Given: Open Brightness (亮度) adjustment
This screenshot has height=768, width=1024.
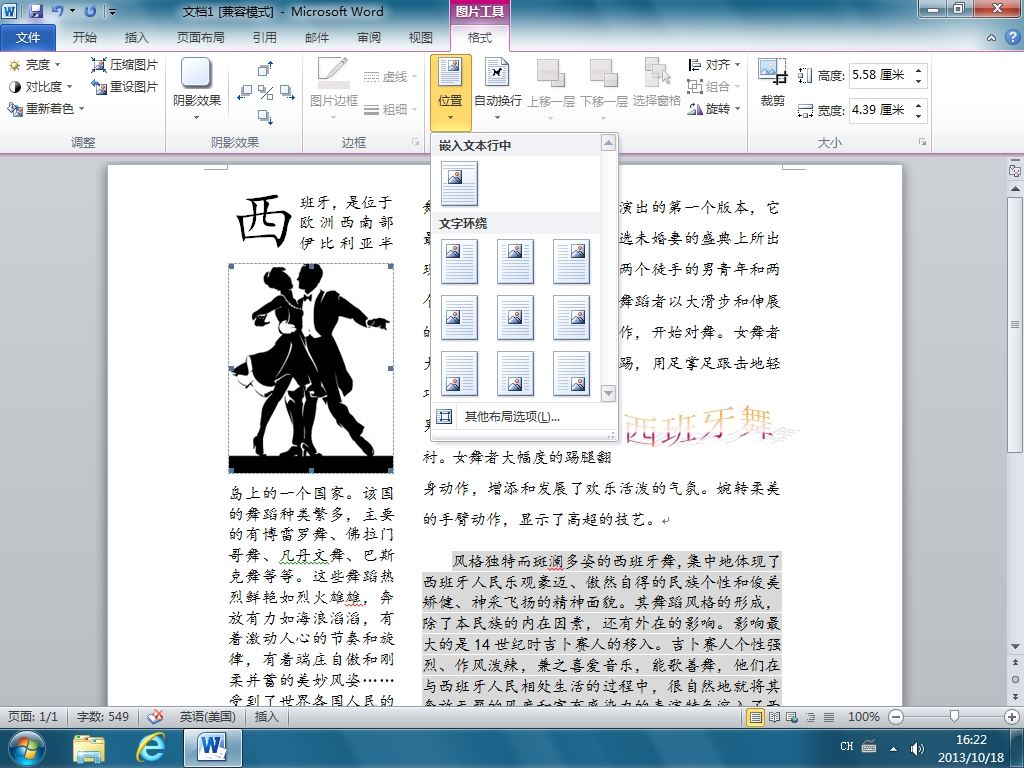Looking at the screenshot, I should tap(35, 65).
